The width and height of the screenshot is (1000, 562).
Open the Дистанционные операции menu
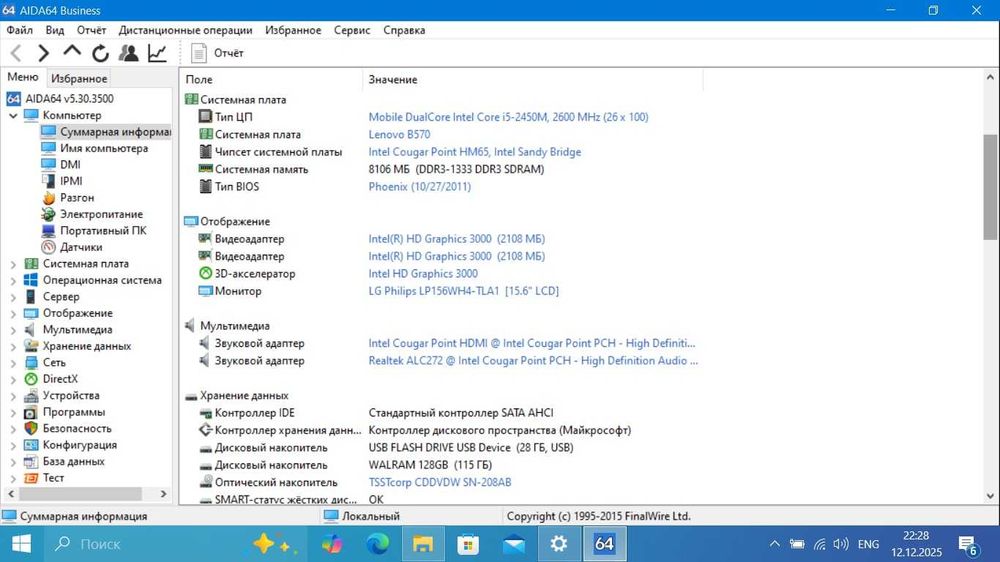tap(186, 30)
